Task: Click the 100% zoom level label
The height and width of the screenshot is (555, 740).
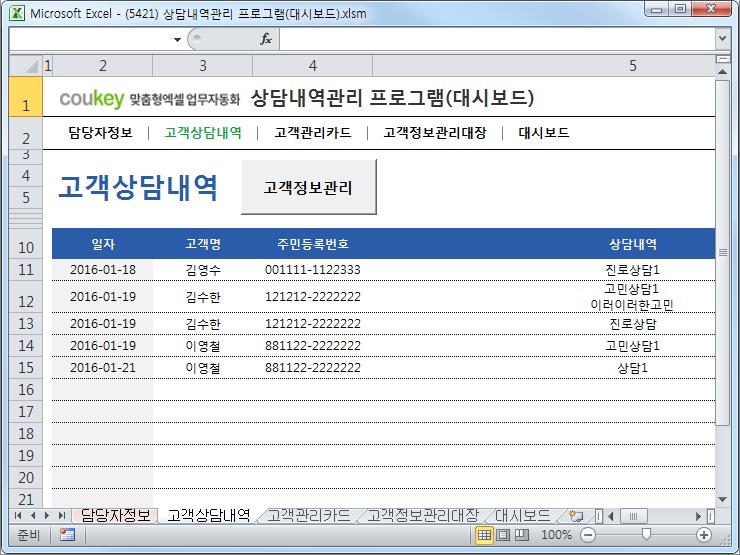Action: (556, 535)
